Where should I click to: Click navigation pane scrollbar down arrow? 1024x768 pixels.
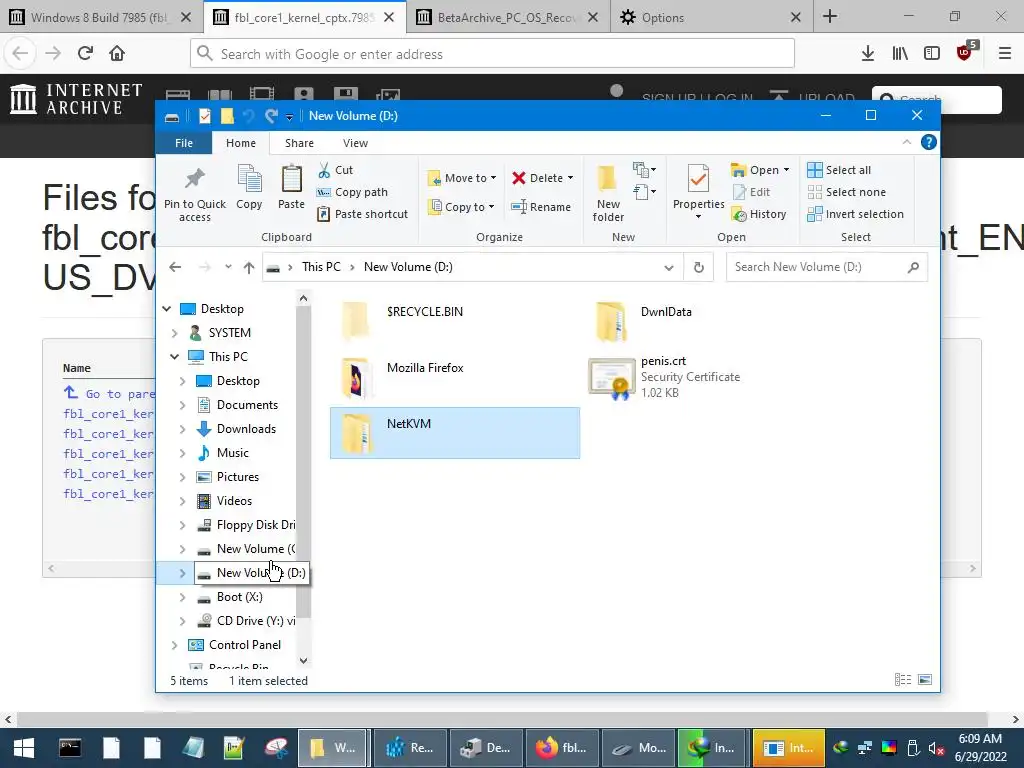[x=303, y=660]
